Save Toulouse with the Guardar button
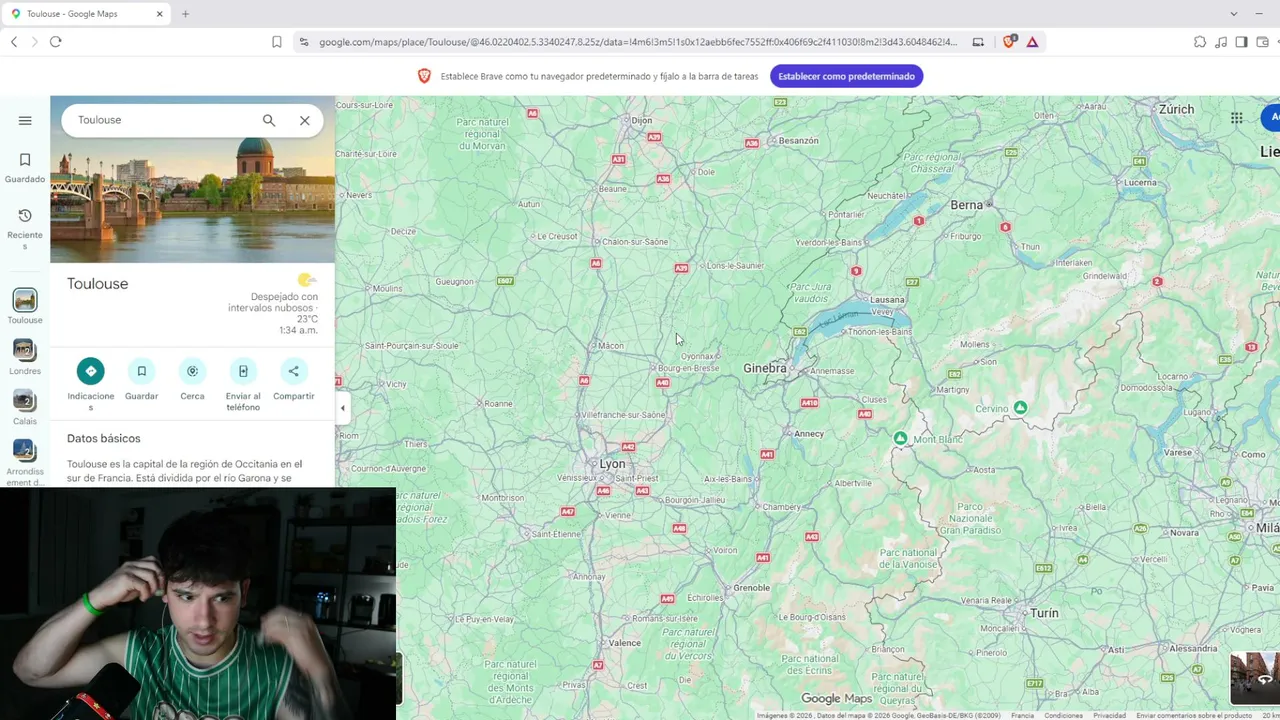 (x=142, y=380)
